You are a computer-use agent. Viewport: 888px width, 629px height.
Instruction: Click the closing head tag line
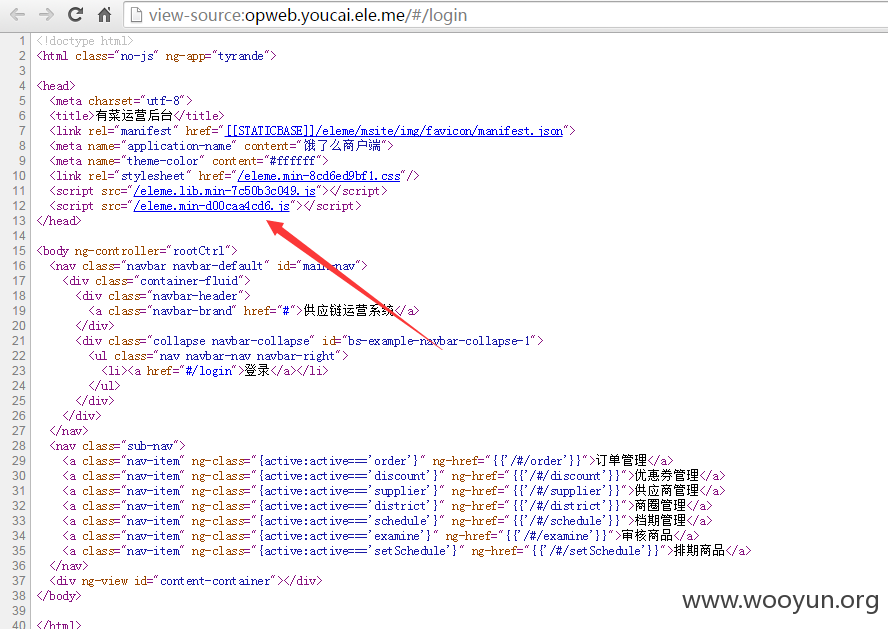[x=59, y=221]
